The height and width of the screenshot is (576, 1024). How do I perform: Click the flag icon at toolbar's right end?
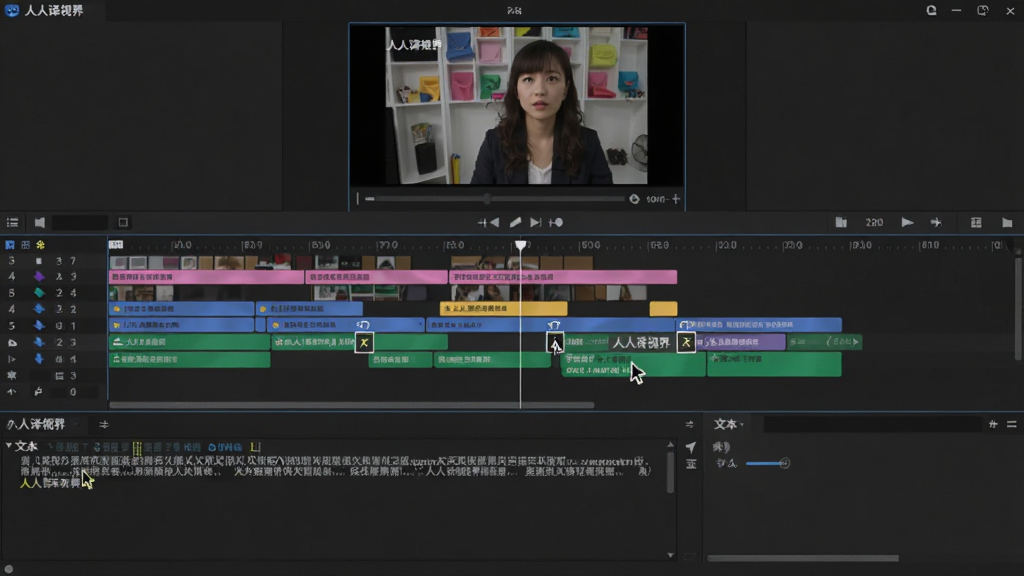pos(1007,223)
